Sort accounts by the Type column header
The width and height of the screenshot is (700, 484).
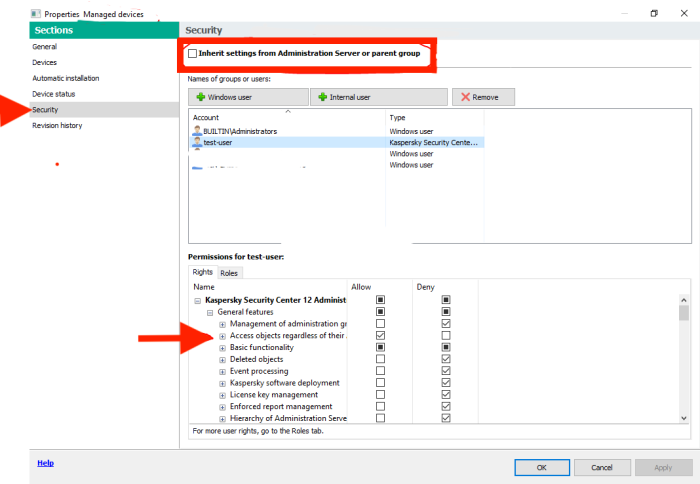(x=434, y=117)
